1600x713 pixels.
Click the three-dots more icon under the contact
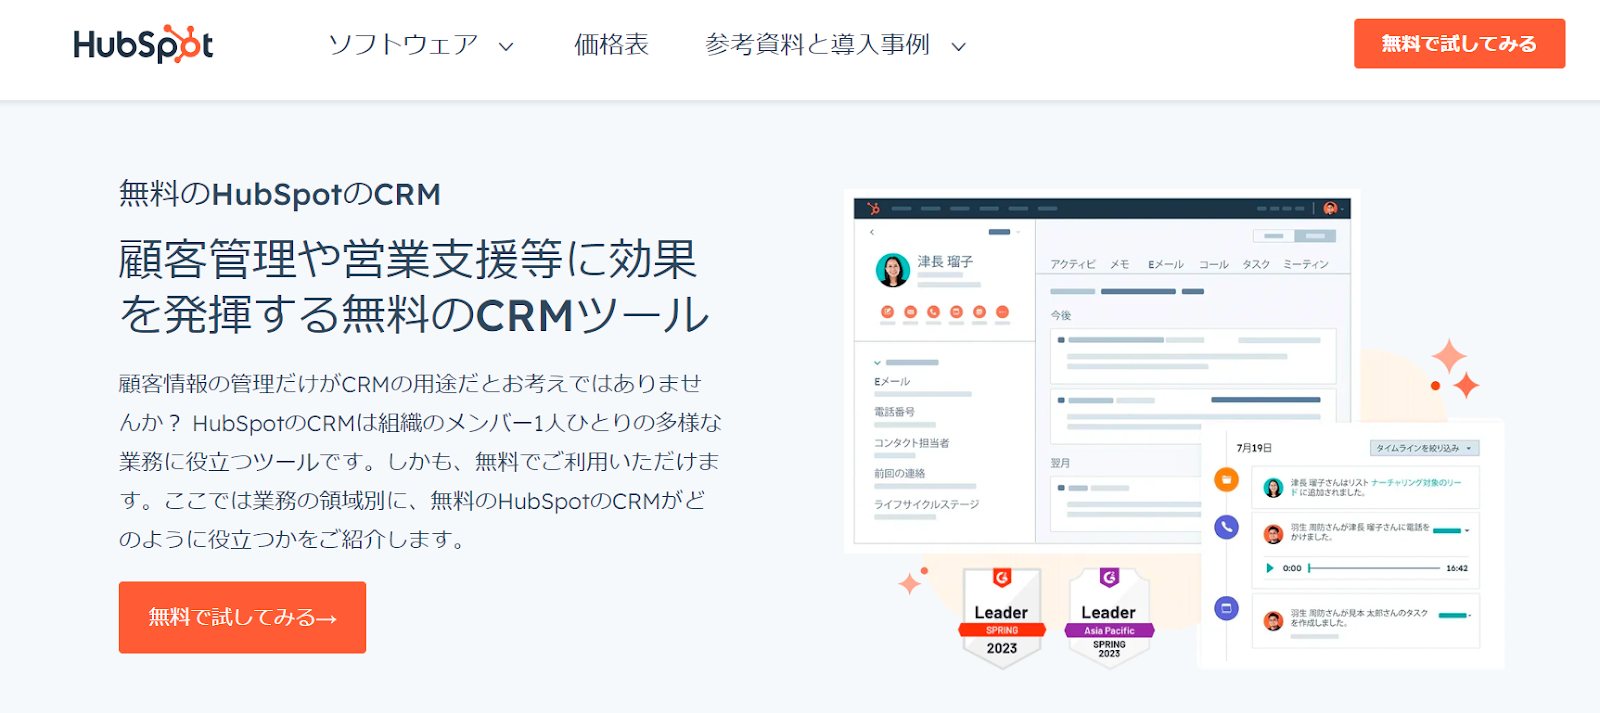click(1002, 312)
